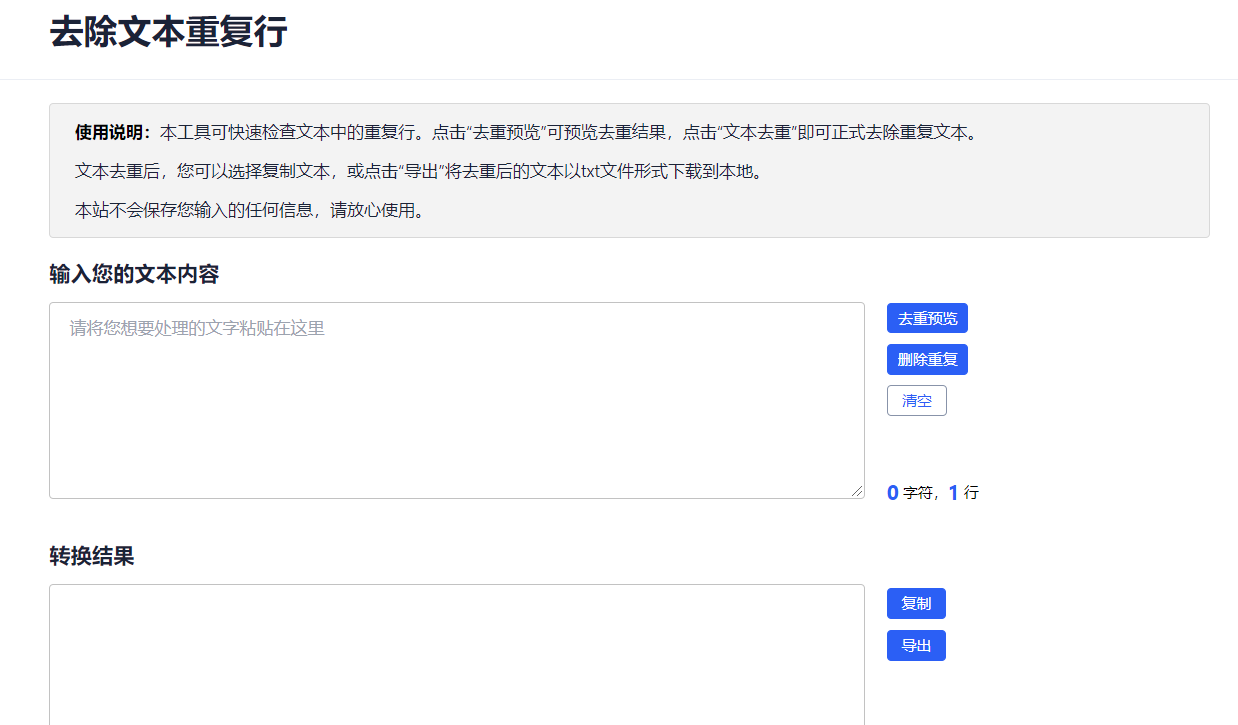Click the privacy notice line at bottom of instructions
The height and width of the screenshot is (725, 1238).
pos(244,211)
